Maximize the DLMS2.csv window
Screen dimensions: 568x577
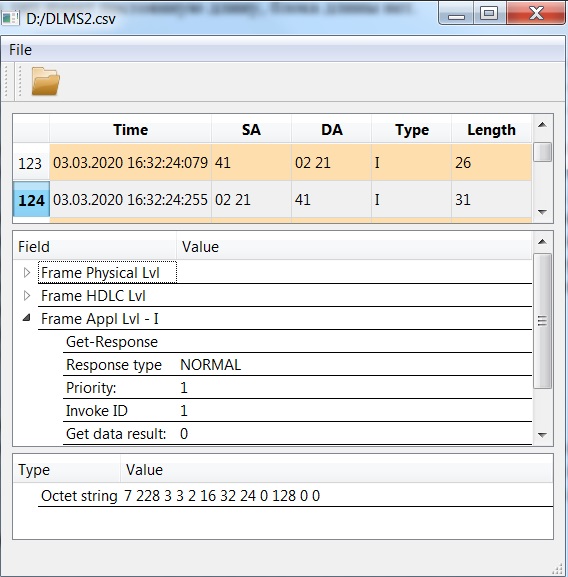point(489,14)
